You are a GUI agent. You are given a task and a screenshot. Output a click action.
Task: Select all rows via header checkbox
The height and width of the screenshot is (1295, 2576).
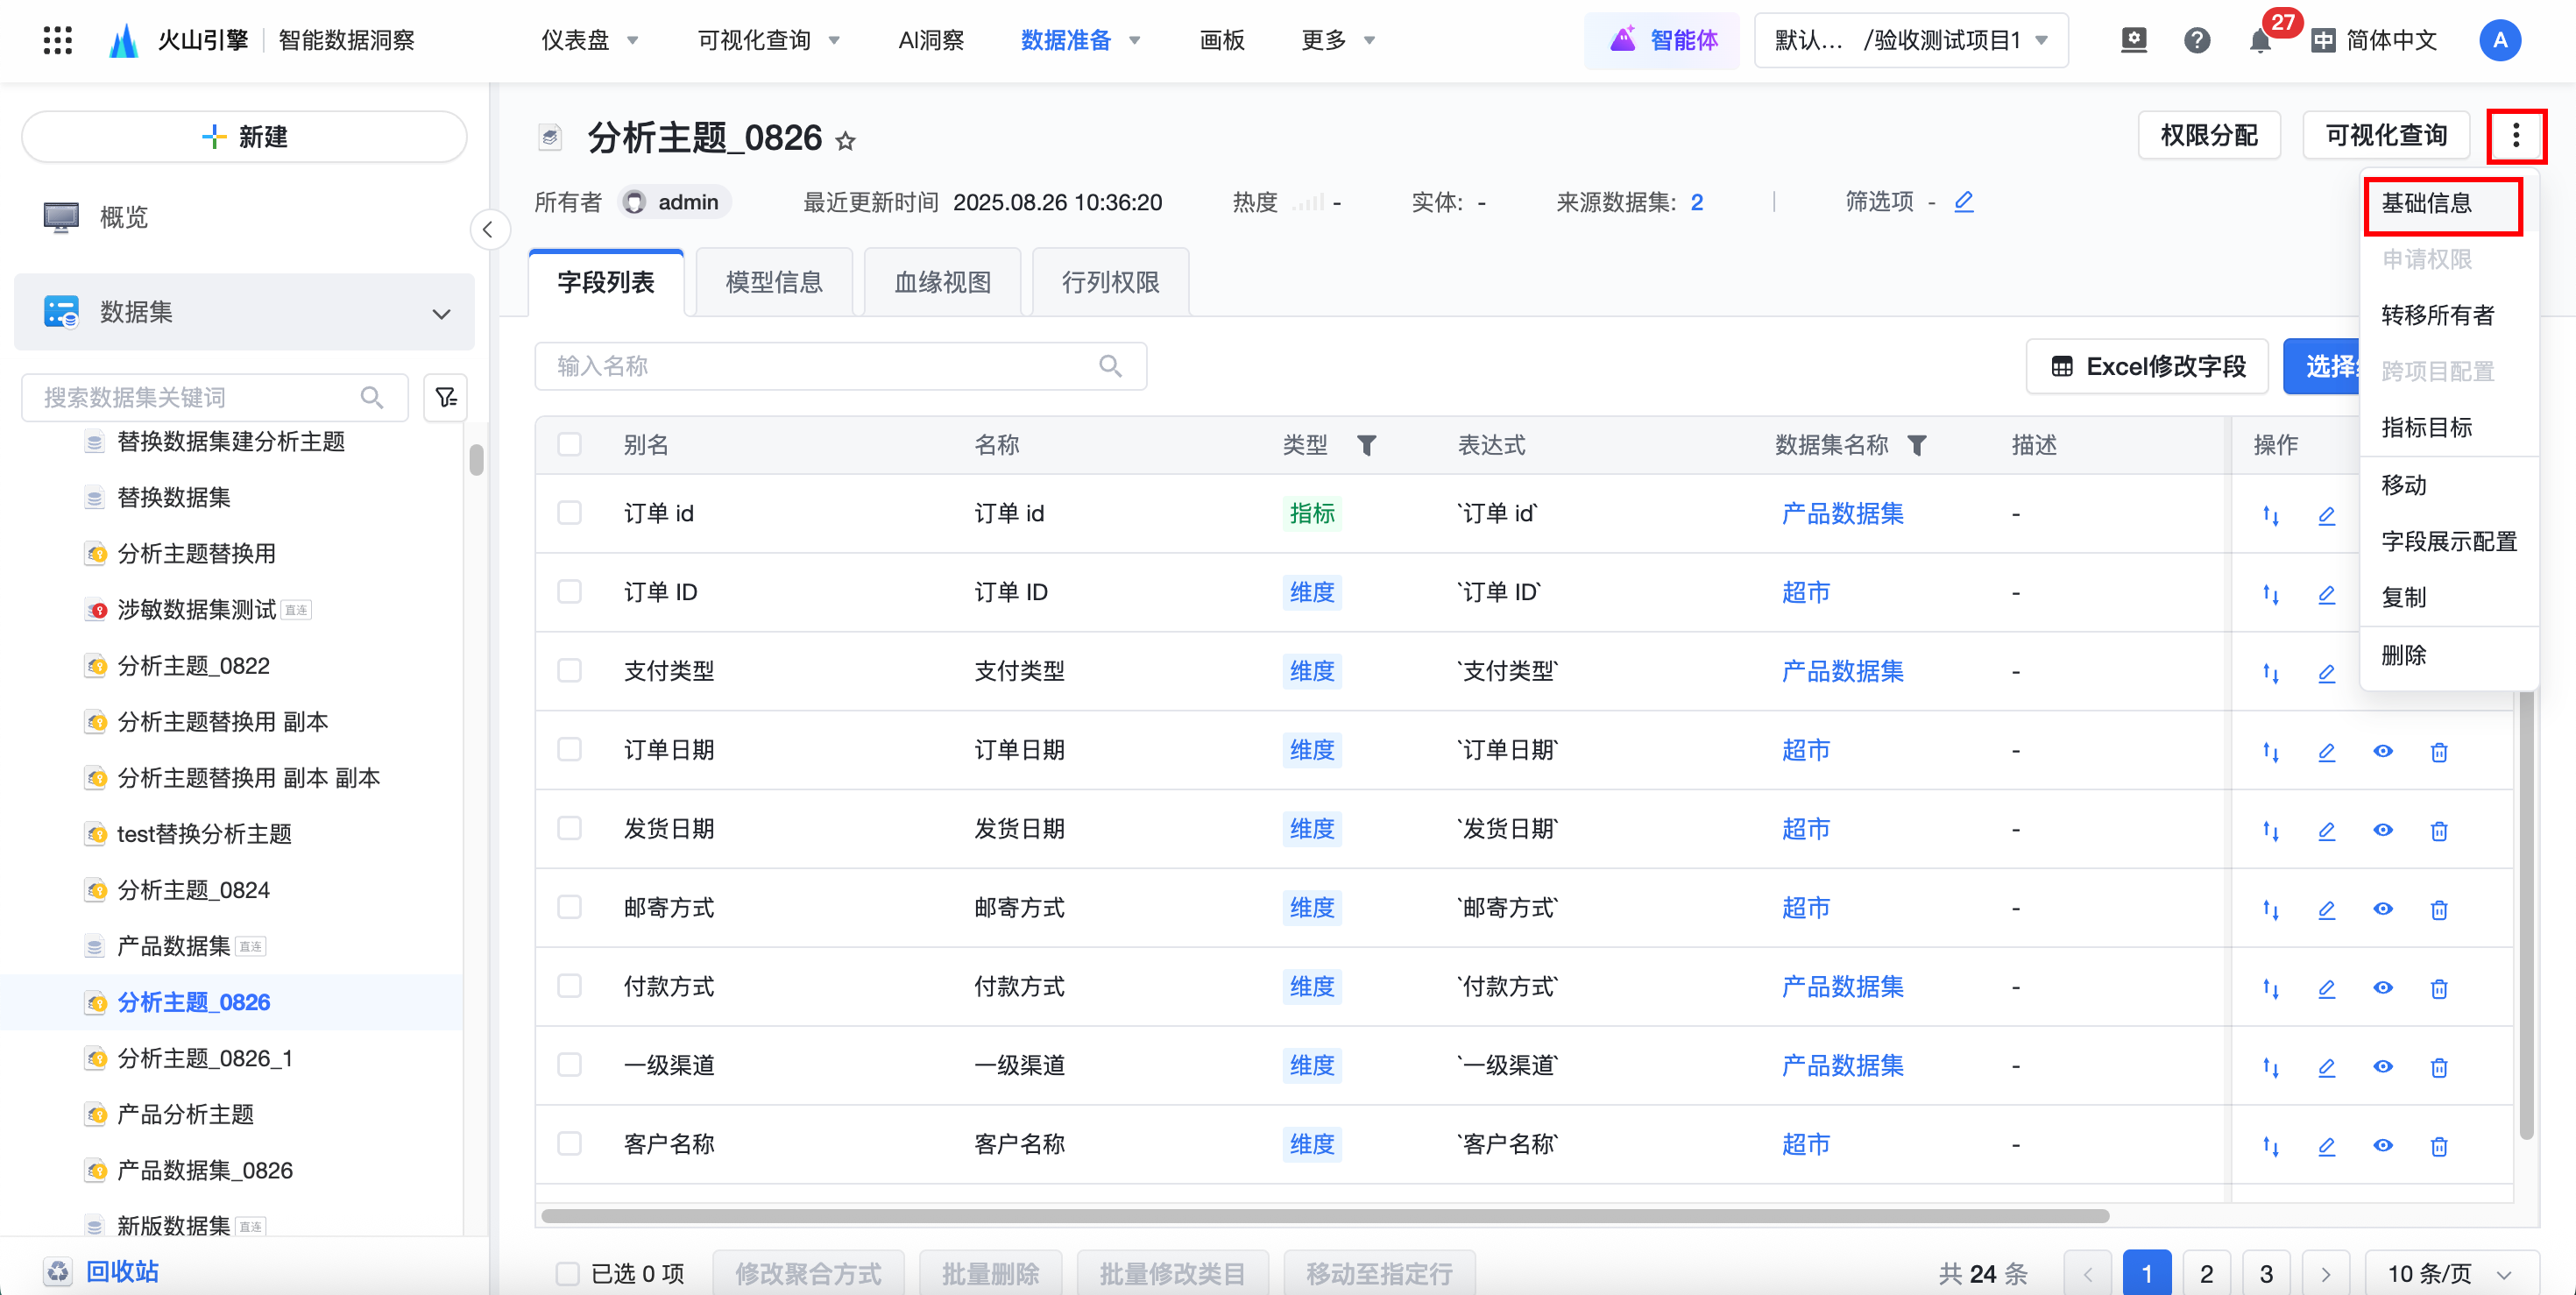[569, 444]
